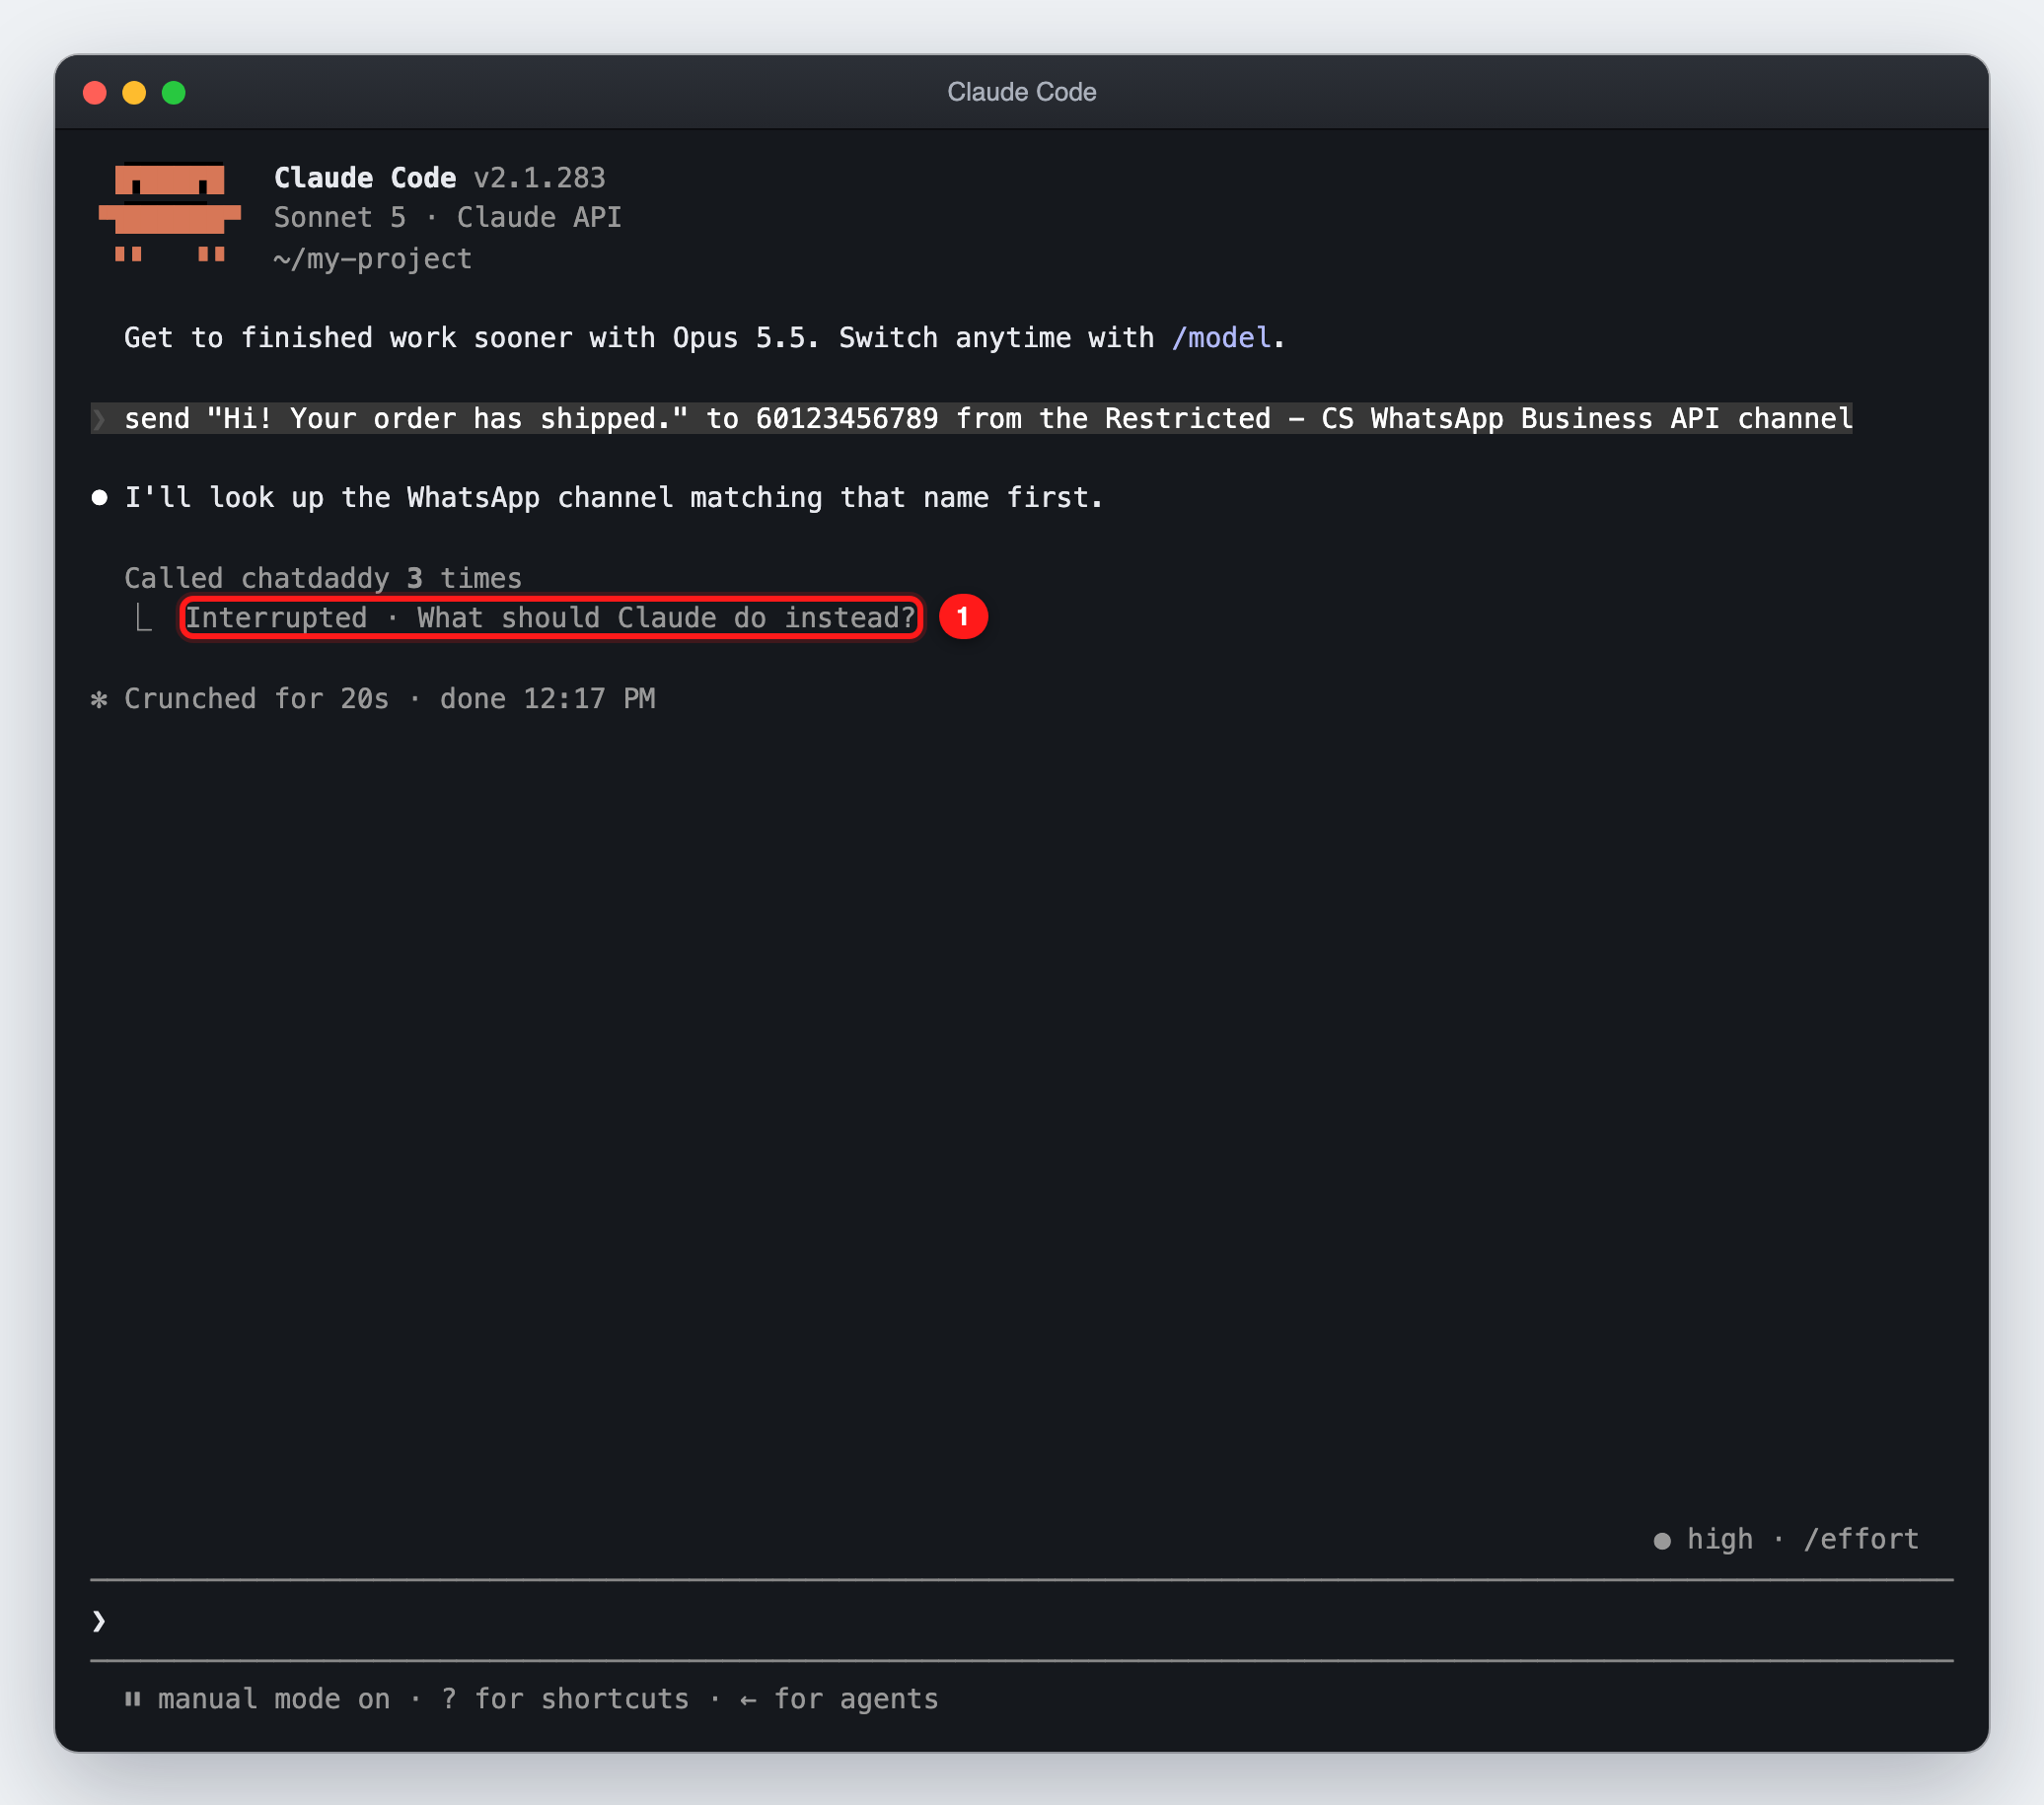Click the version text v2.1.283
This screenshot has width=2044, height=1805.
pos(539,178)
